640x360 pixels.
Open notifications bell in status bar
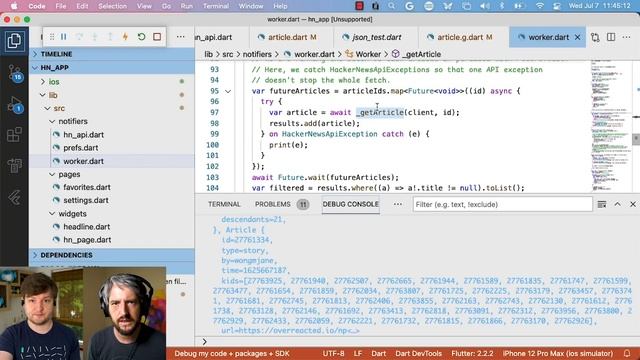627,353
